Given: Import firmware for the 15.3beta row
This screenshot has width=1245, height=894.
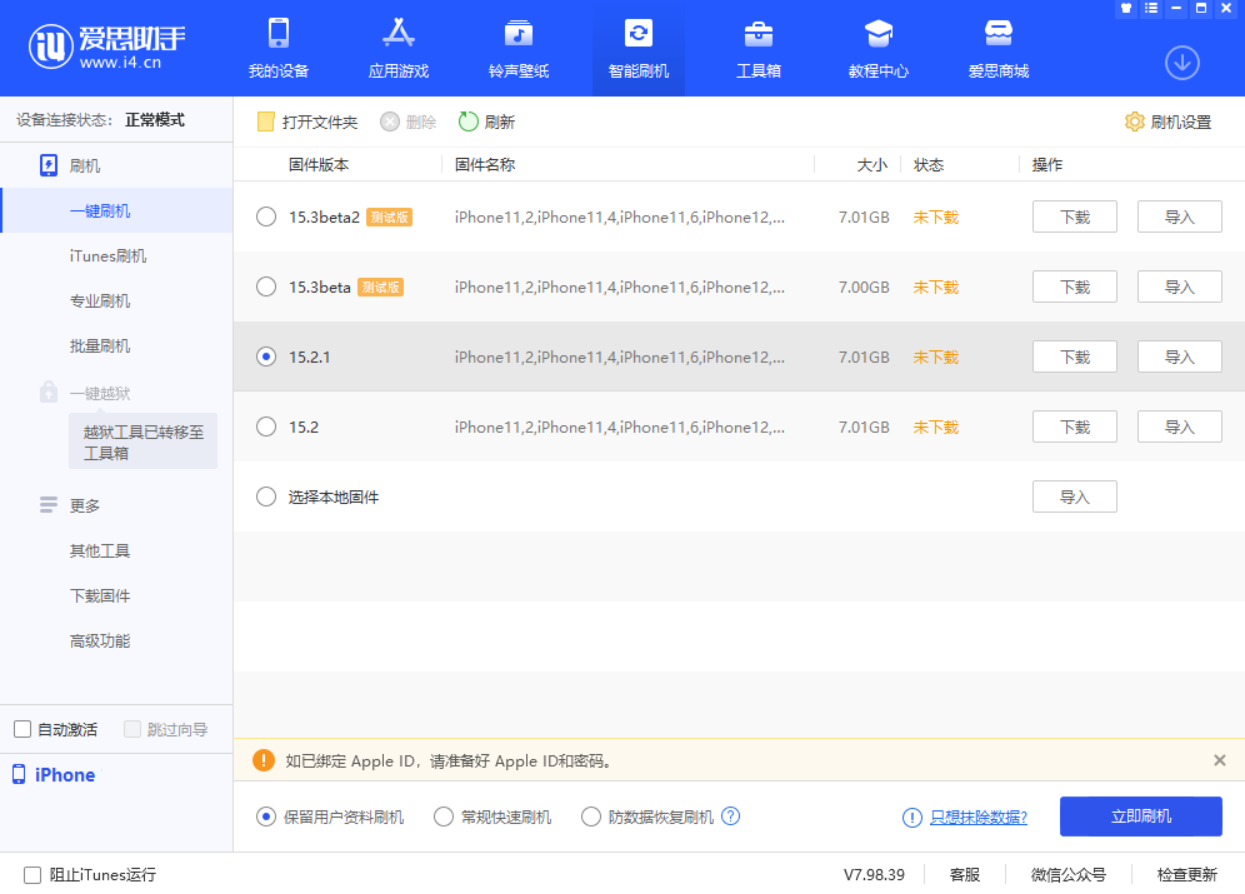Looking at the screenshot, I should 1180,287.
